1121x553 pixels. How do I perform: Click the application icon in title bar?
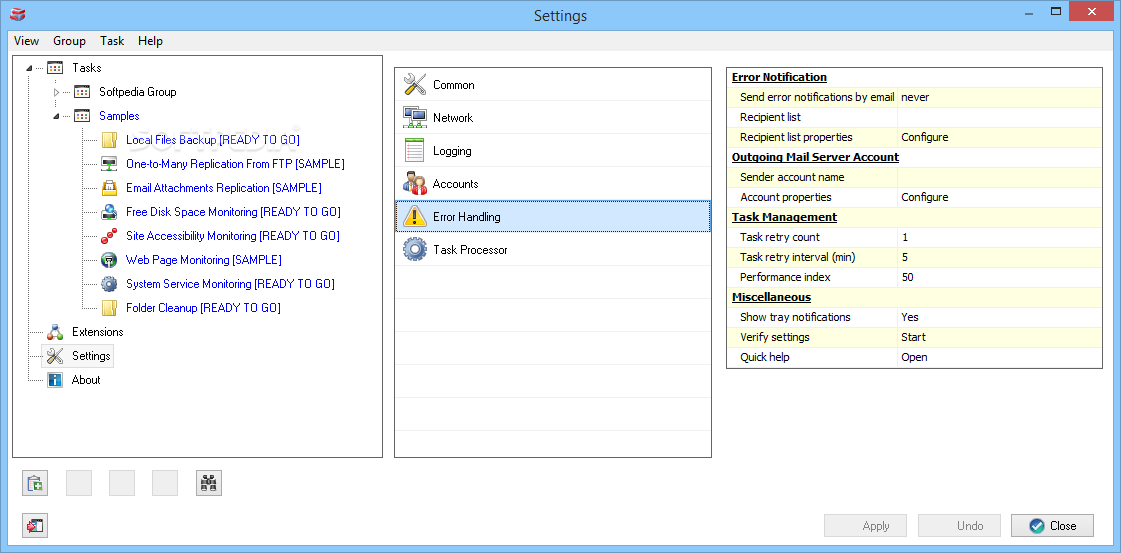[x=18, y=15]
